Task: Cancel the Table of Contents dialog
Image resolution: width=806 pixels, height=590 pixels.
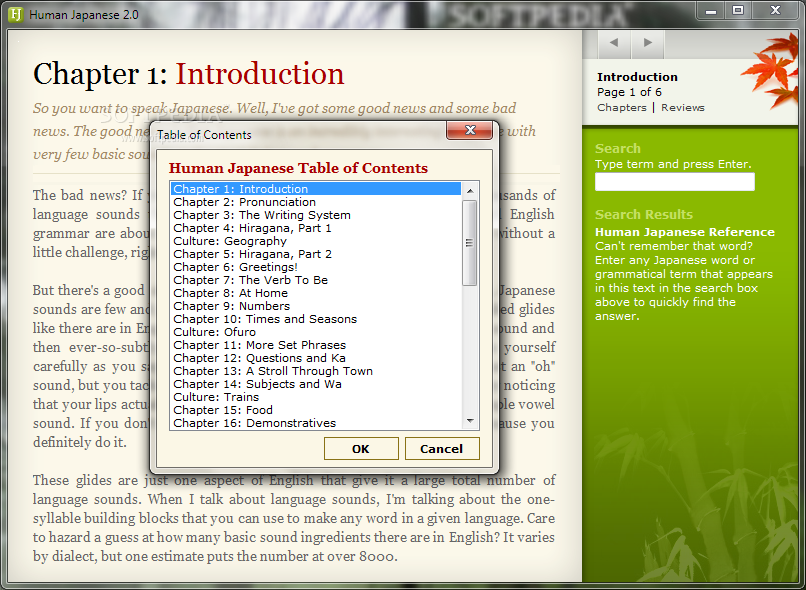Action: click(442, 449)
